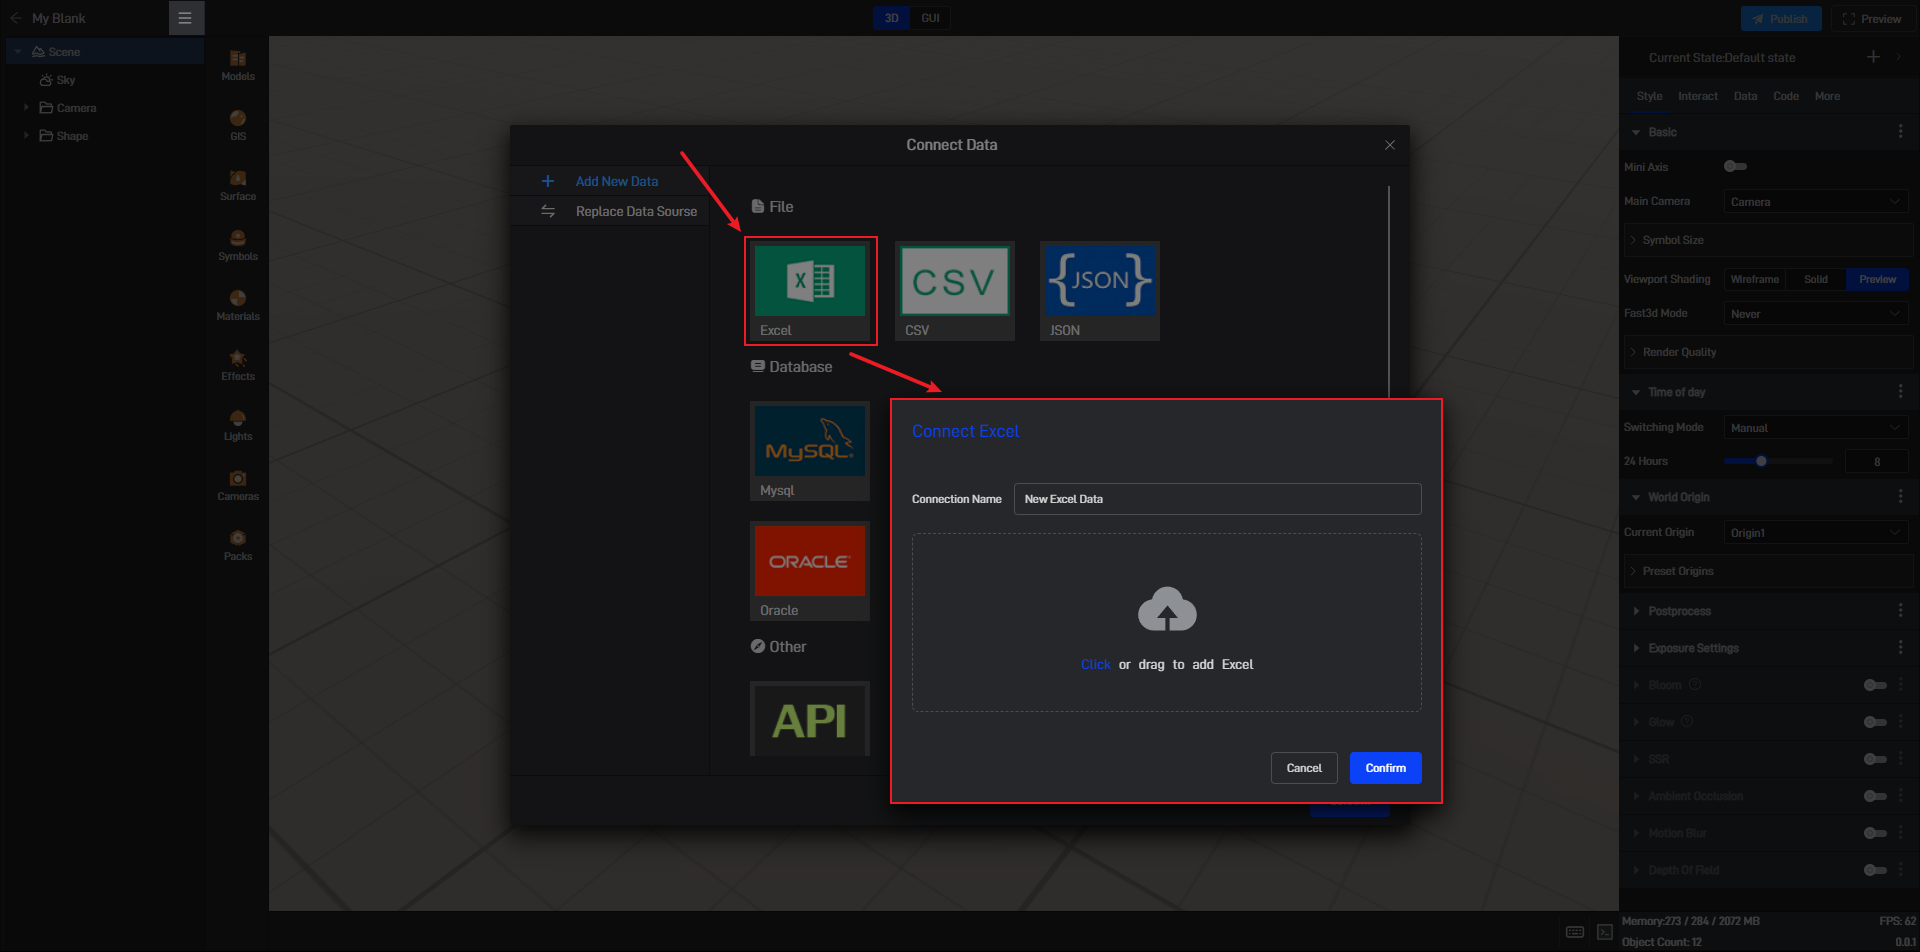1920x952 pixels.
Task: Select Replace Data Sourse menu item
Action: coord(636,212)
